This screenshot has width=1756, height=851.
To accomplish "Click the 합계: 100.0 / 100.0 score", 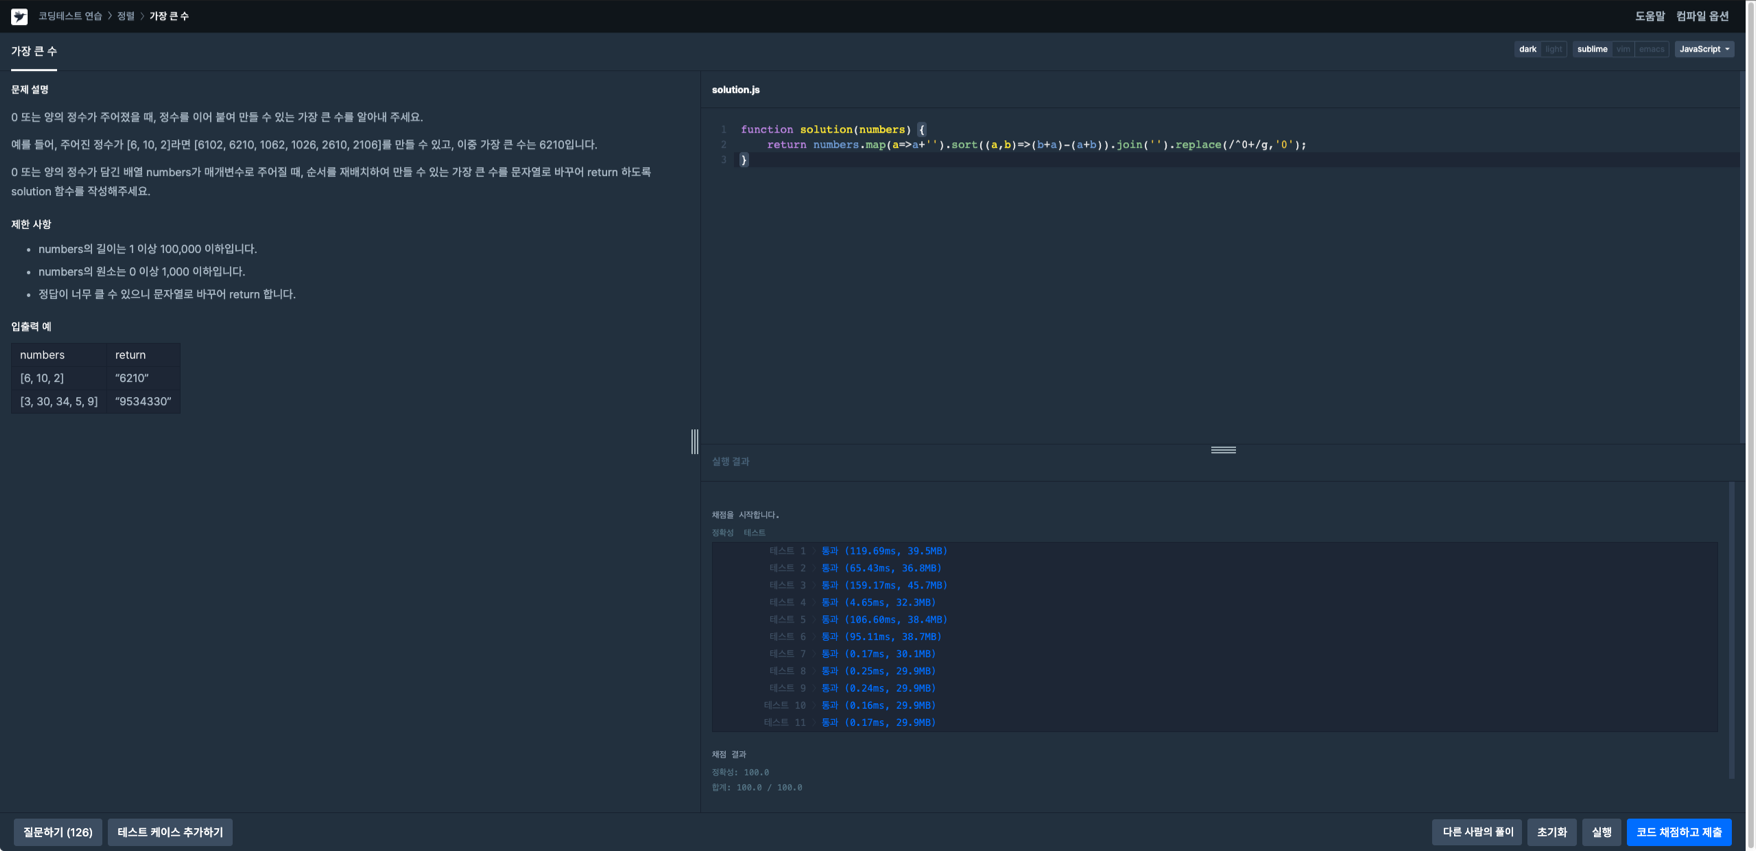I will pos(757,788).
